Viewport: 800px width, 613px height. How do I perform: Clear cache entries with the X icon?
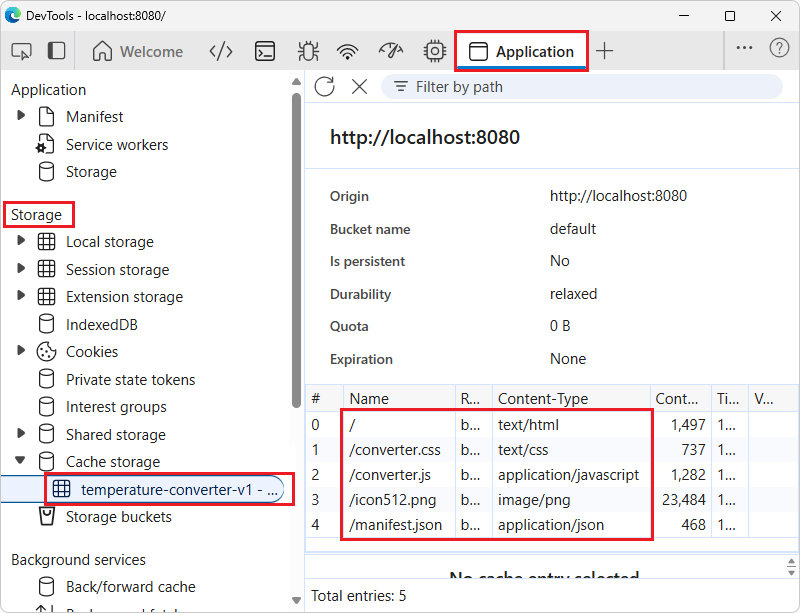pos(360,87)
